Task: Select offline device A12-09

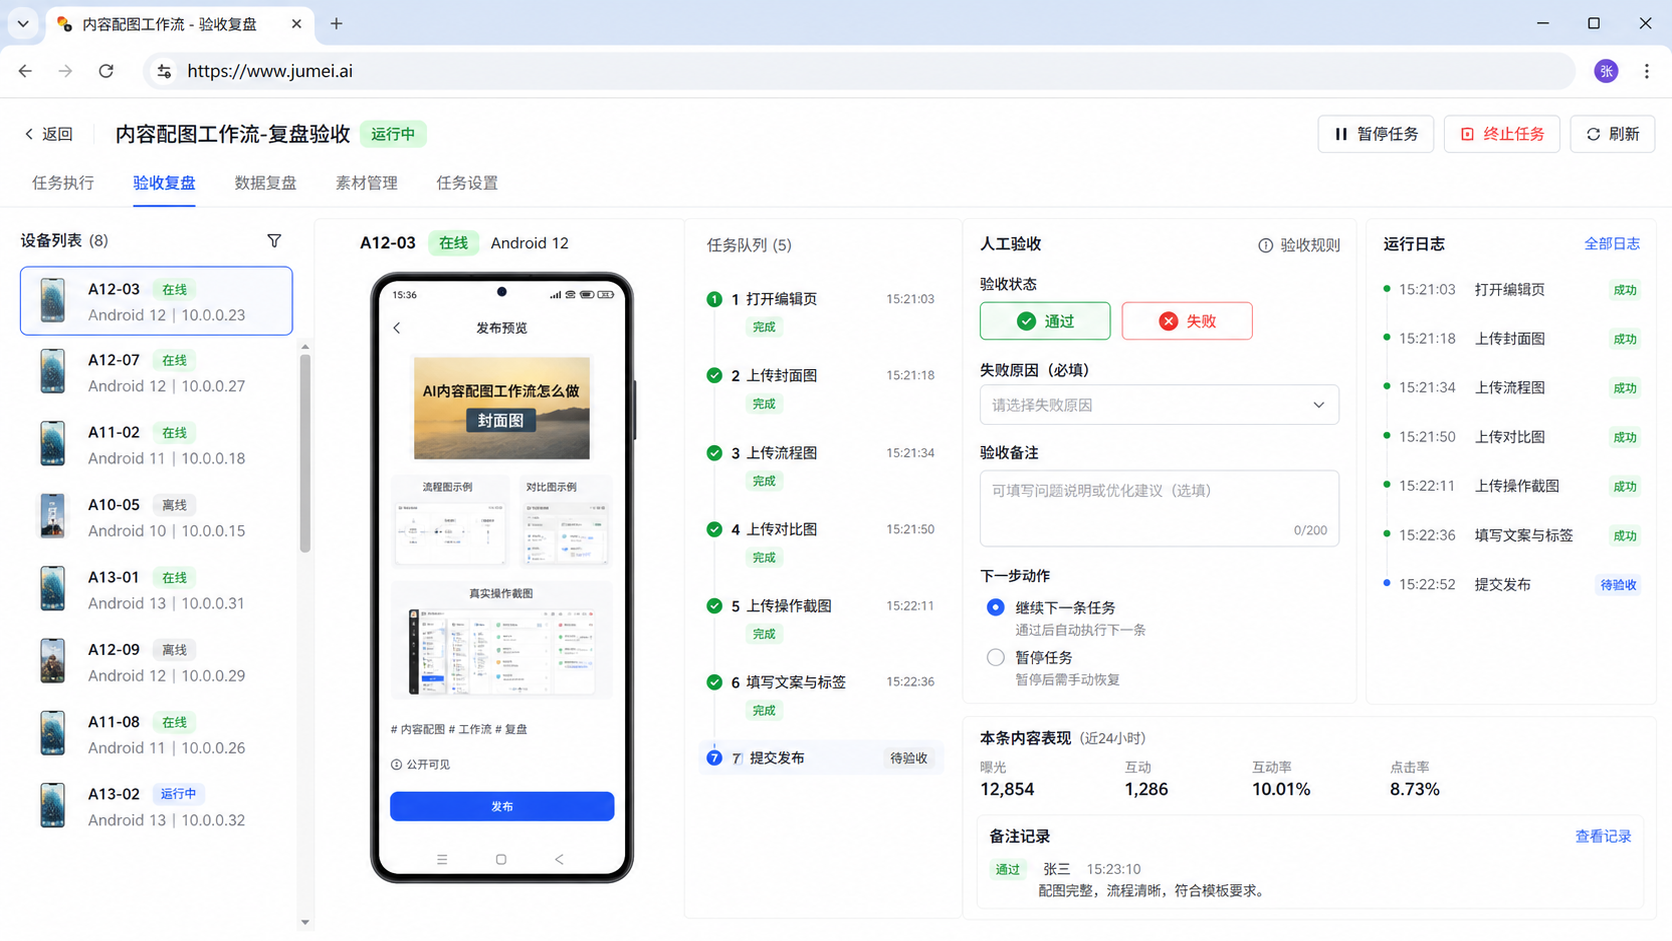Action: [x=156, y=662]
